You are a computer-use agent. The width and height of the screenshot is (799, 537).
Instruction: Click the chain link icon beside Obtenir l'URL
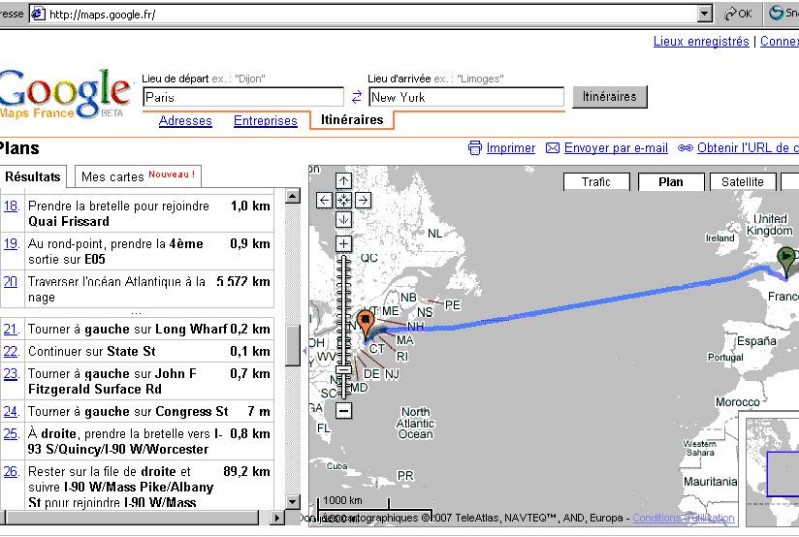[685, 148]
